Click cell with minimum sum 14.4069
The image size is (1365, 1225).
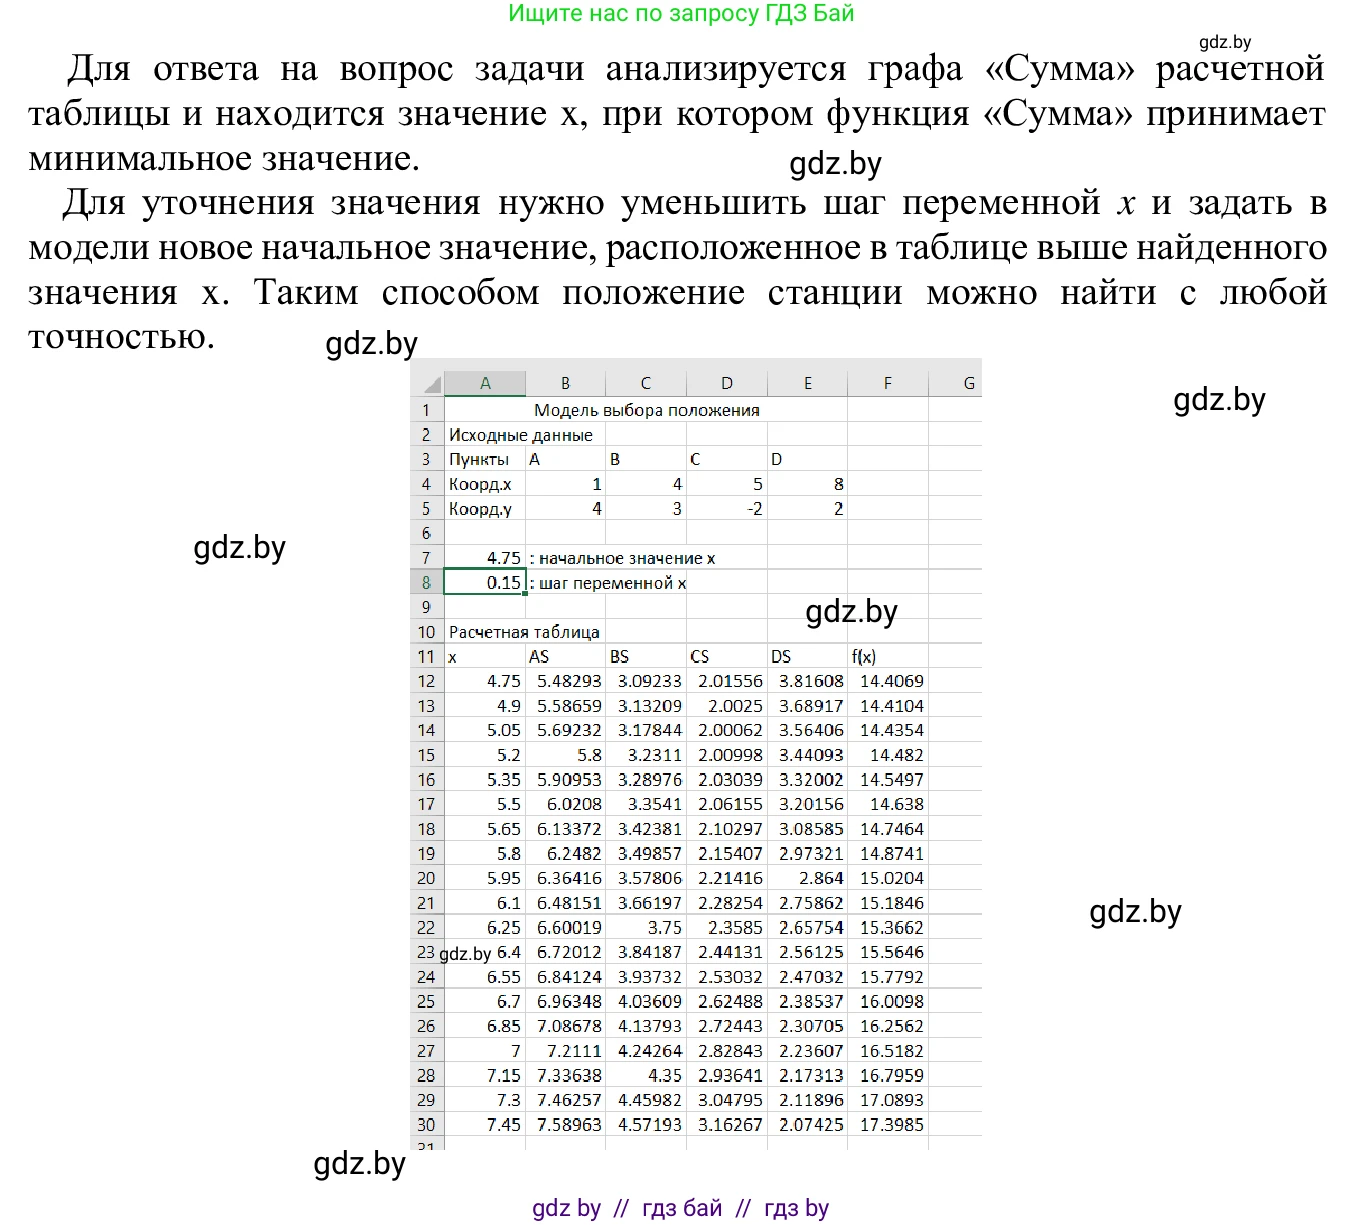point(890,681)
